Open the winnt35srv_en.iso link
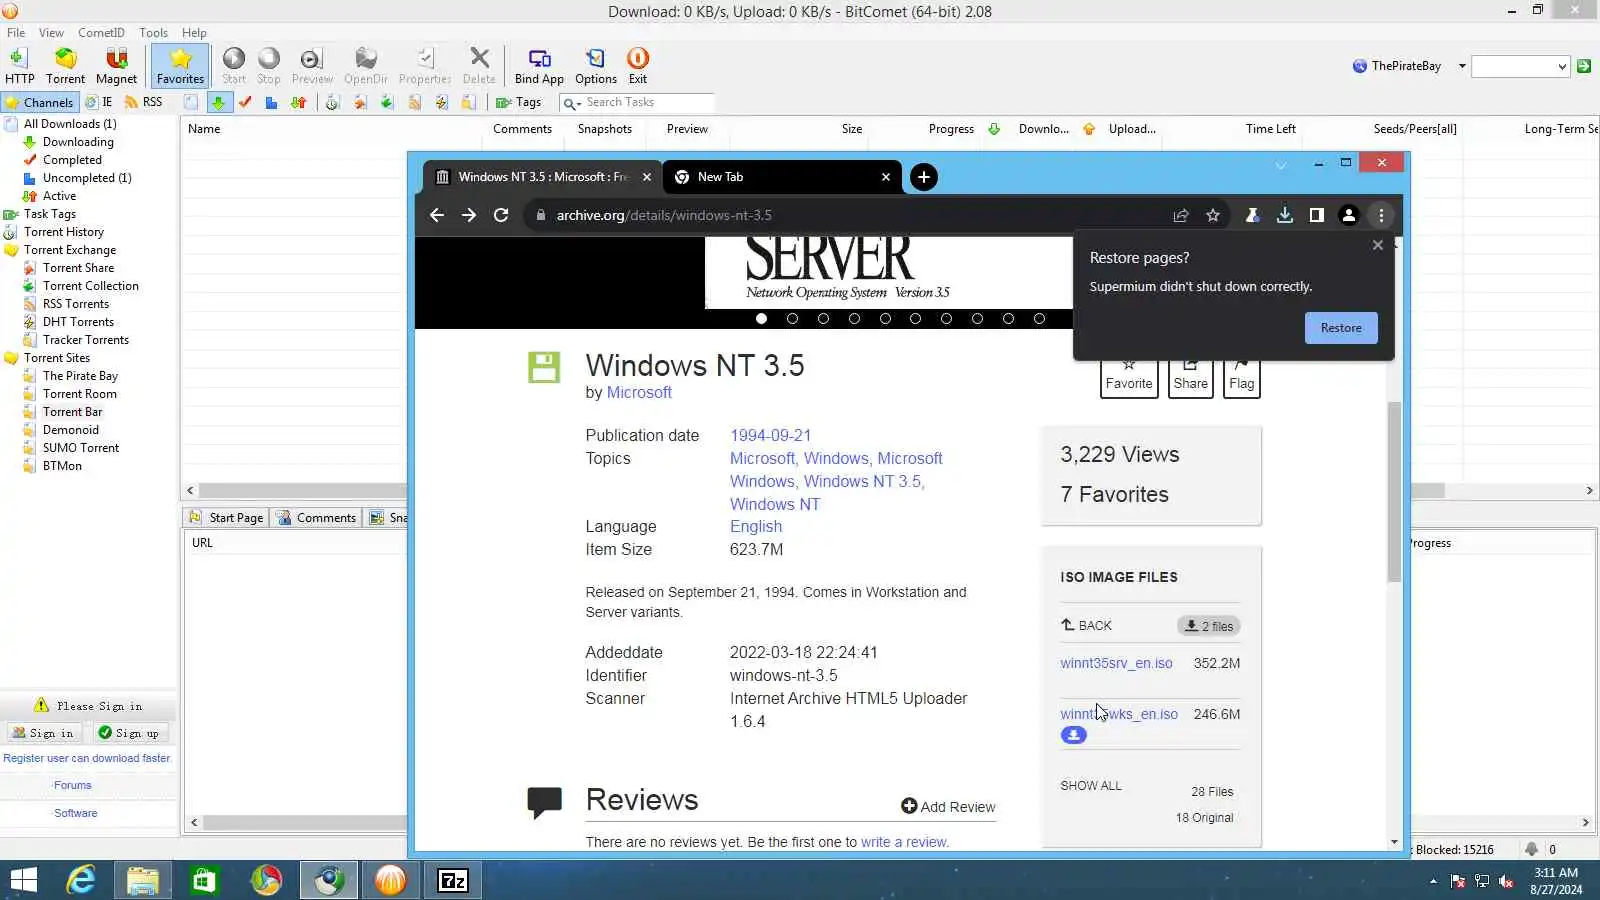 pyautogui.click(x=1116, y=663)
